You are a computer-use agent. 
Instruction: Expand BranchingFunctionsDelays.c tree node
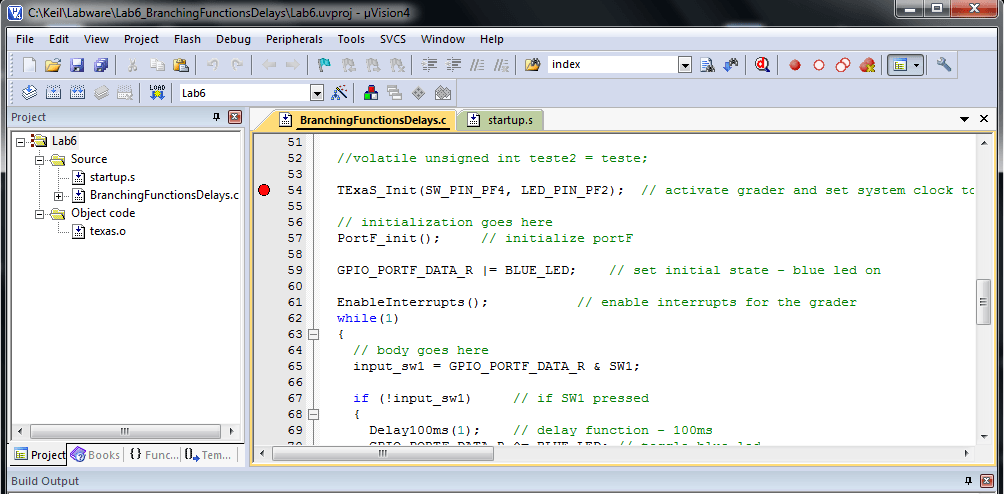58,195
